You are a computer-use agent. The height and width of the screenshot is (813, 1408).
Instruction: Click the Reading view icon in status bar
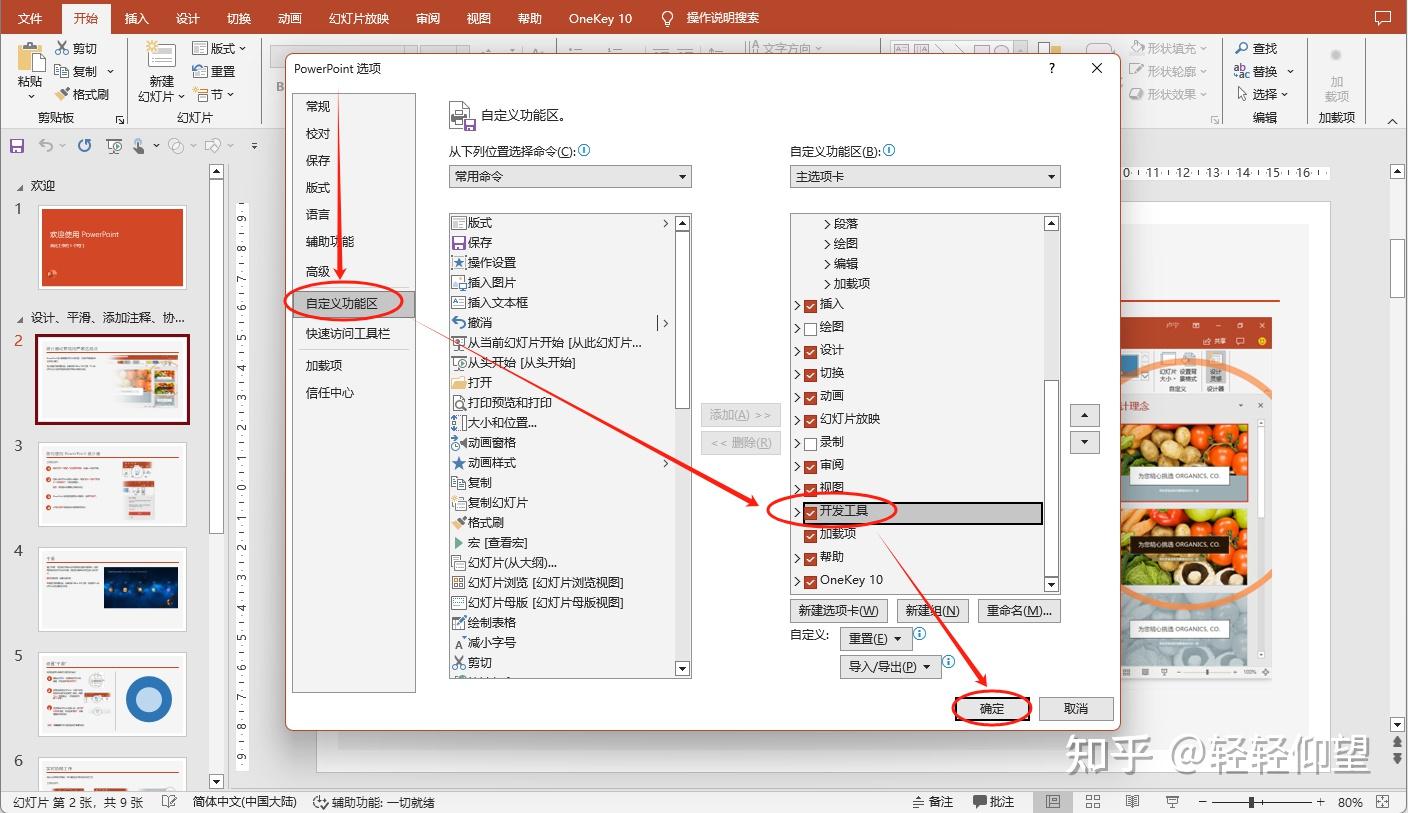coord(1132,802)
